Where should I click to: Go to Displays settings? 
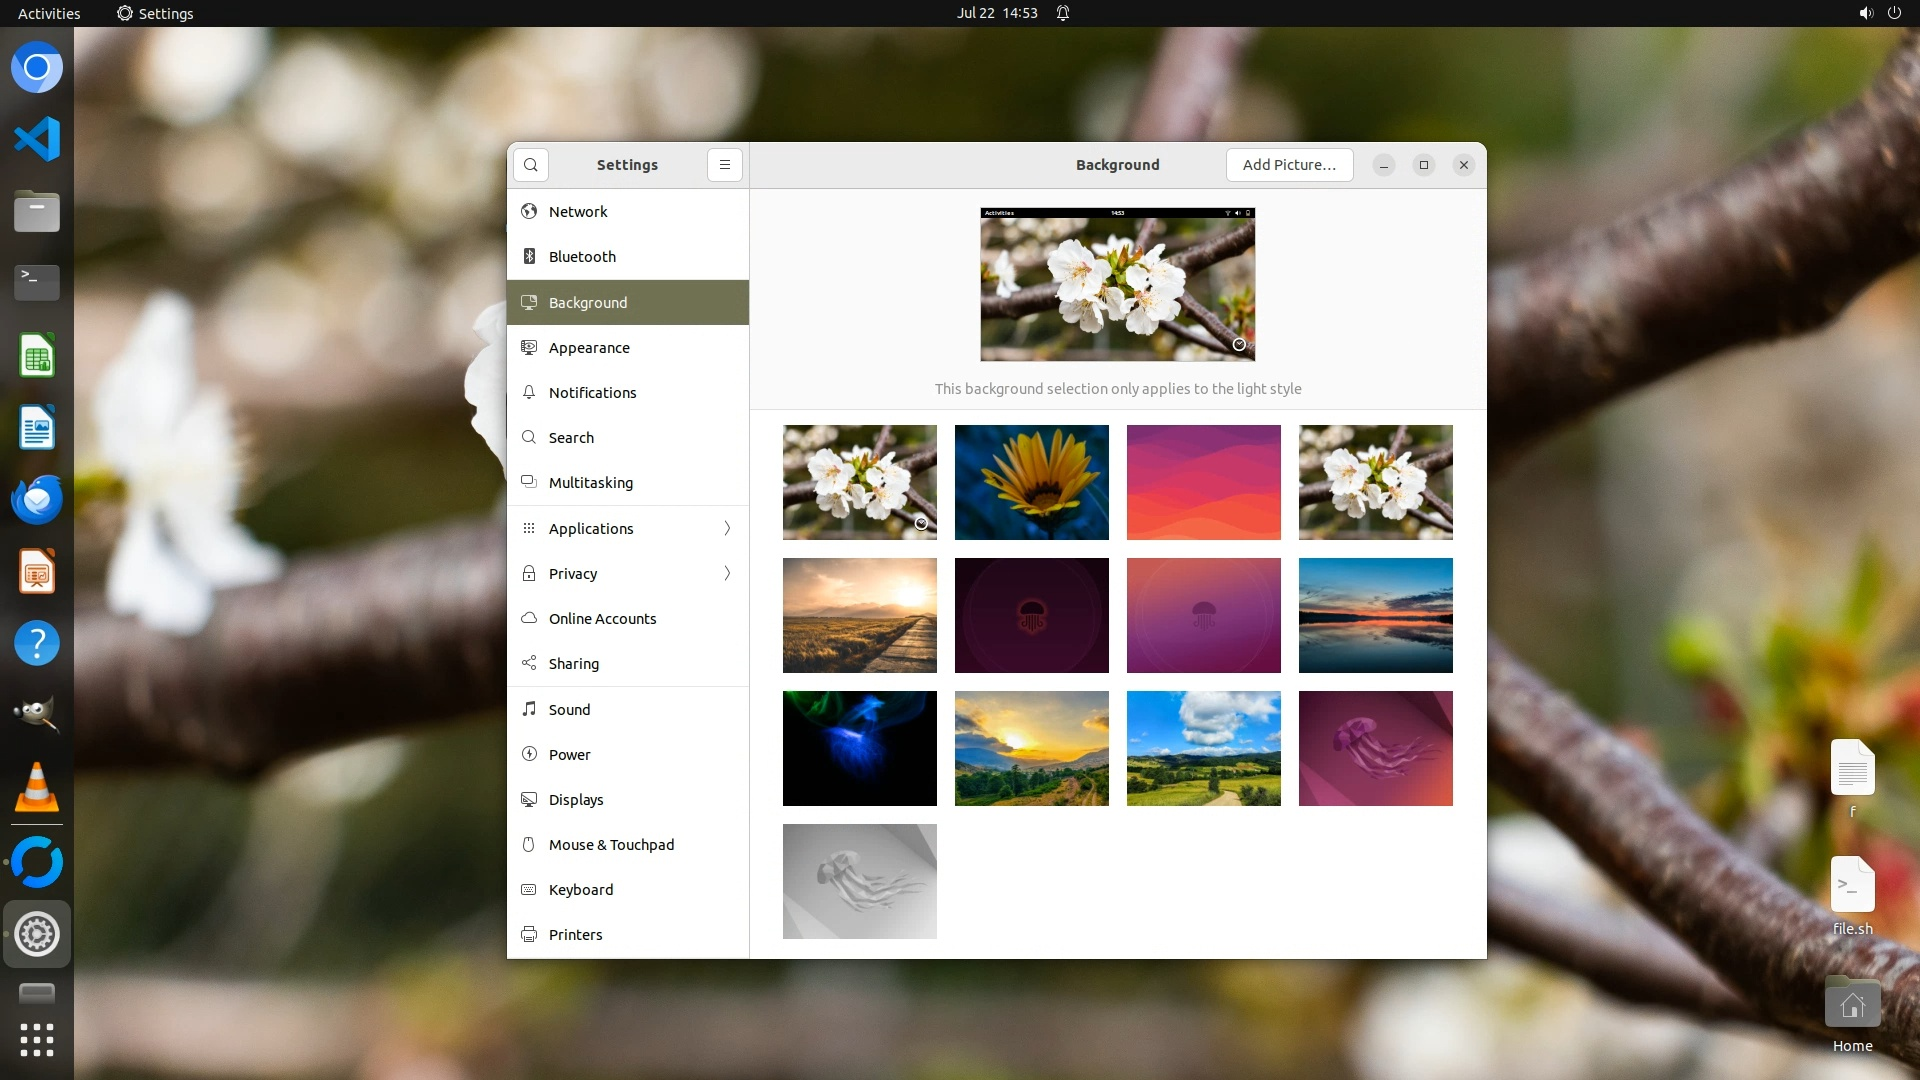coord(576,800)
